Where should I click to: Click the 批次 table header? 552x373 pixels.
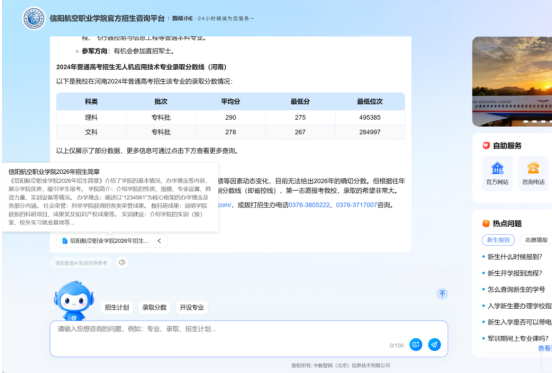(161, 102)
